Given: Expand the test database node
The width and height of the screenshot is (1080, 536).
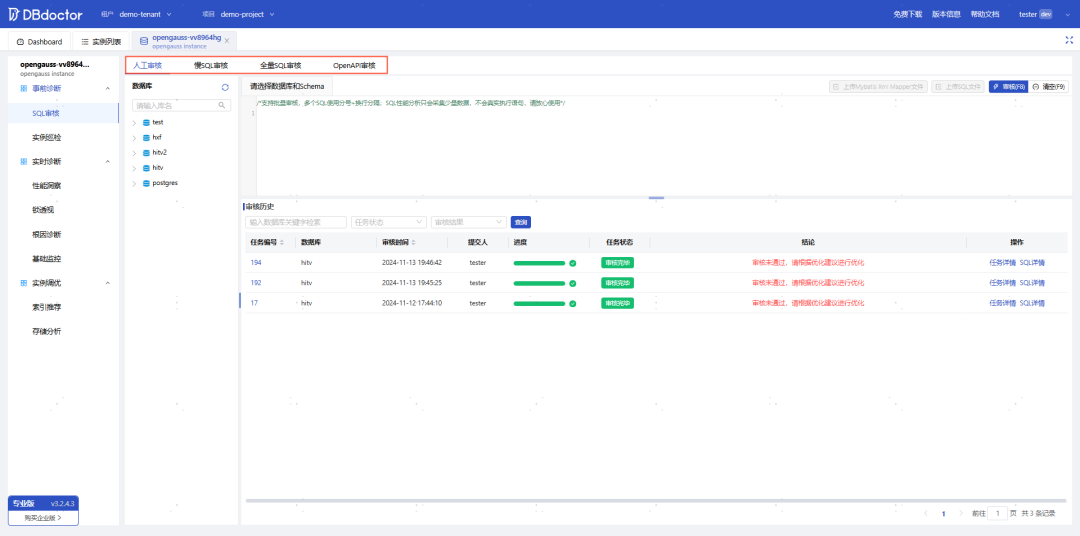Looking at the screenshot, I should (x=134, y=123).
